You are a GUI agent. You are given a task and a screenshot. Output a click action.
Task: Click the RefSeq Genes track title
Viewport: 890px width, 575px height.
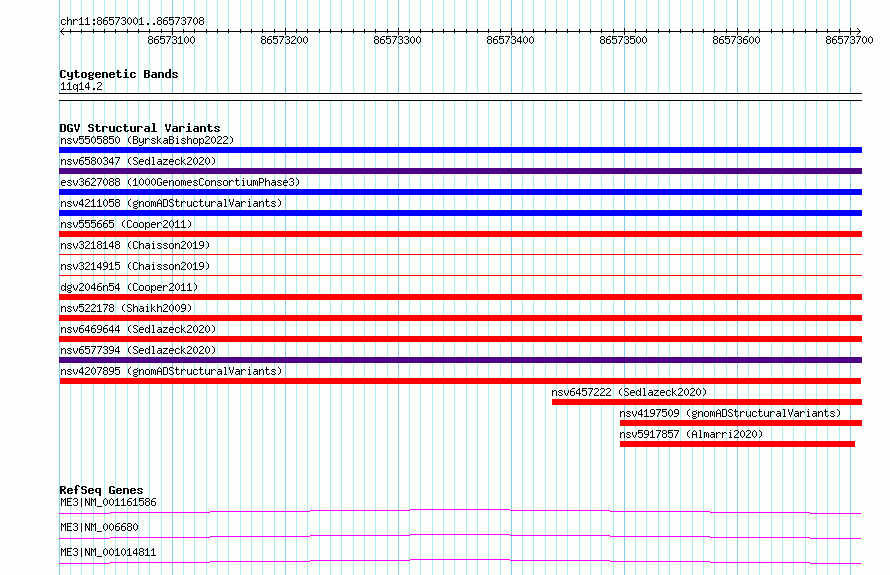(x=101, y=490)
